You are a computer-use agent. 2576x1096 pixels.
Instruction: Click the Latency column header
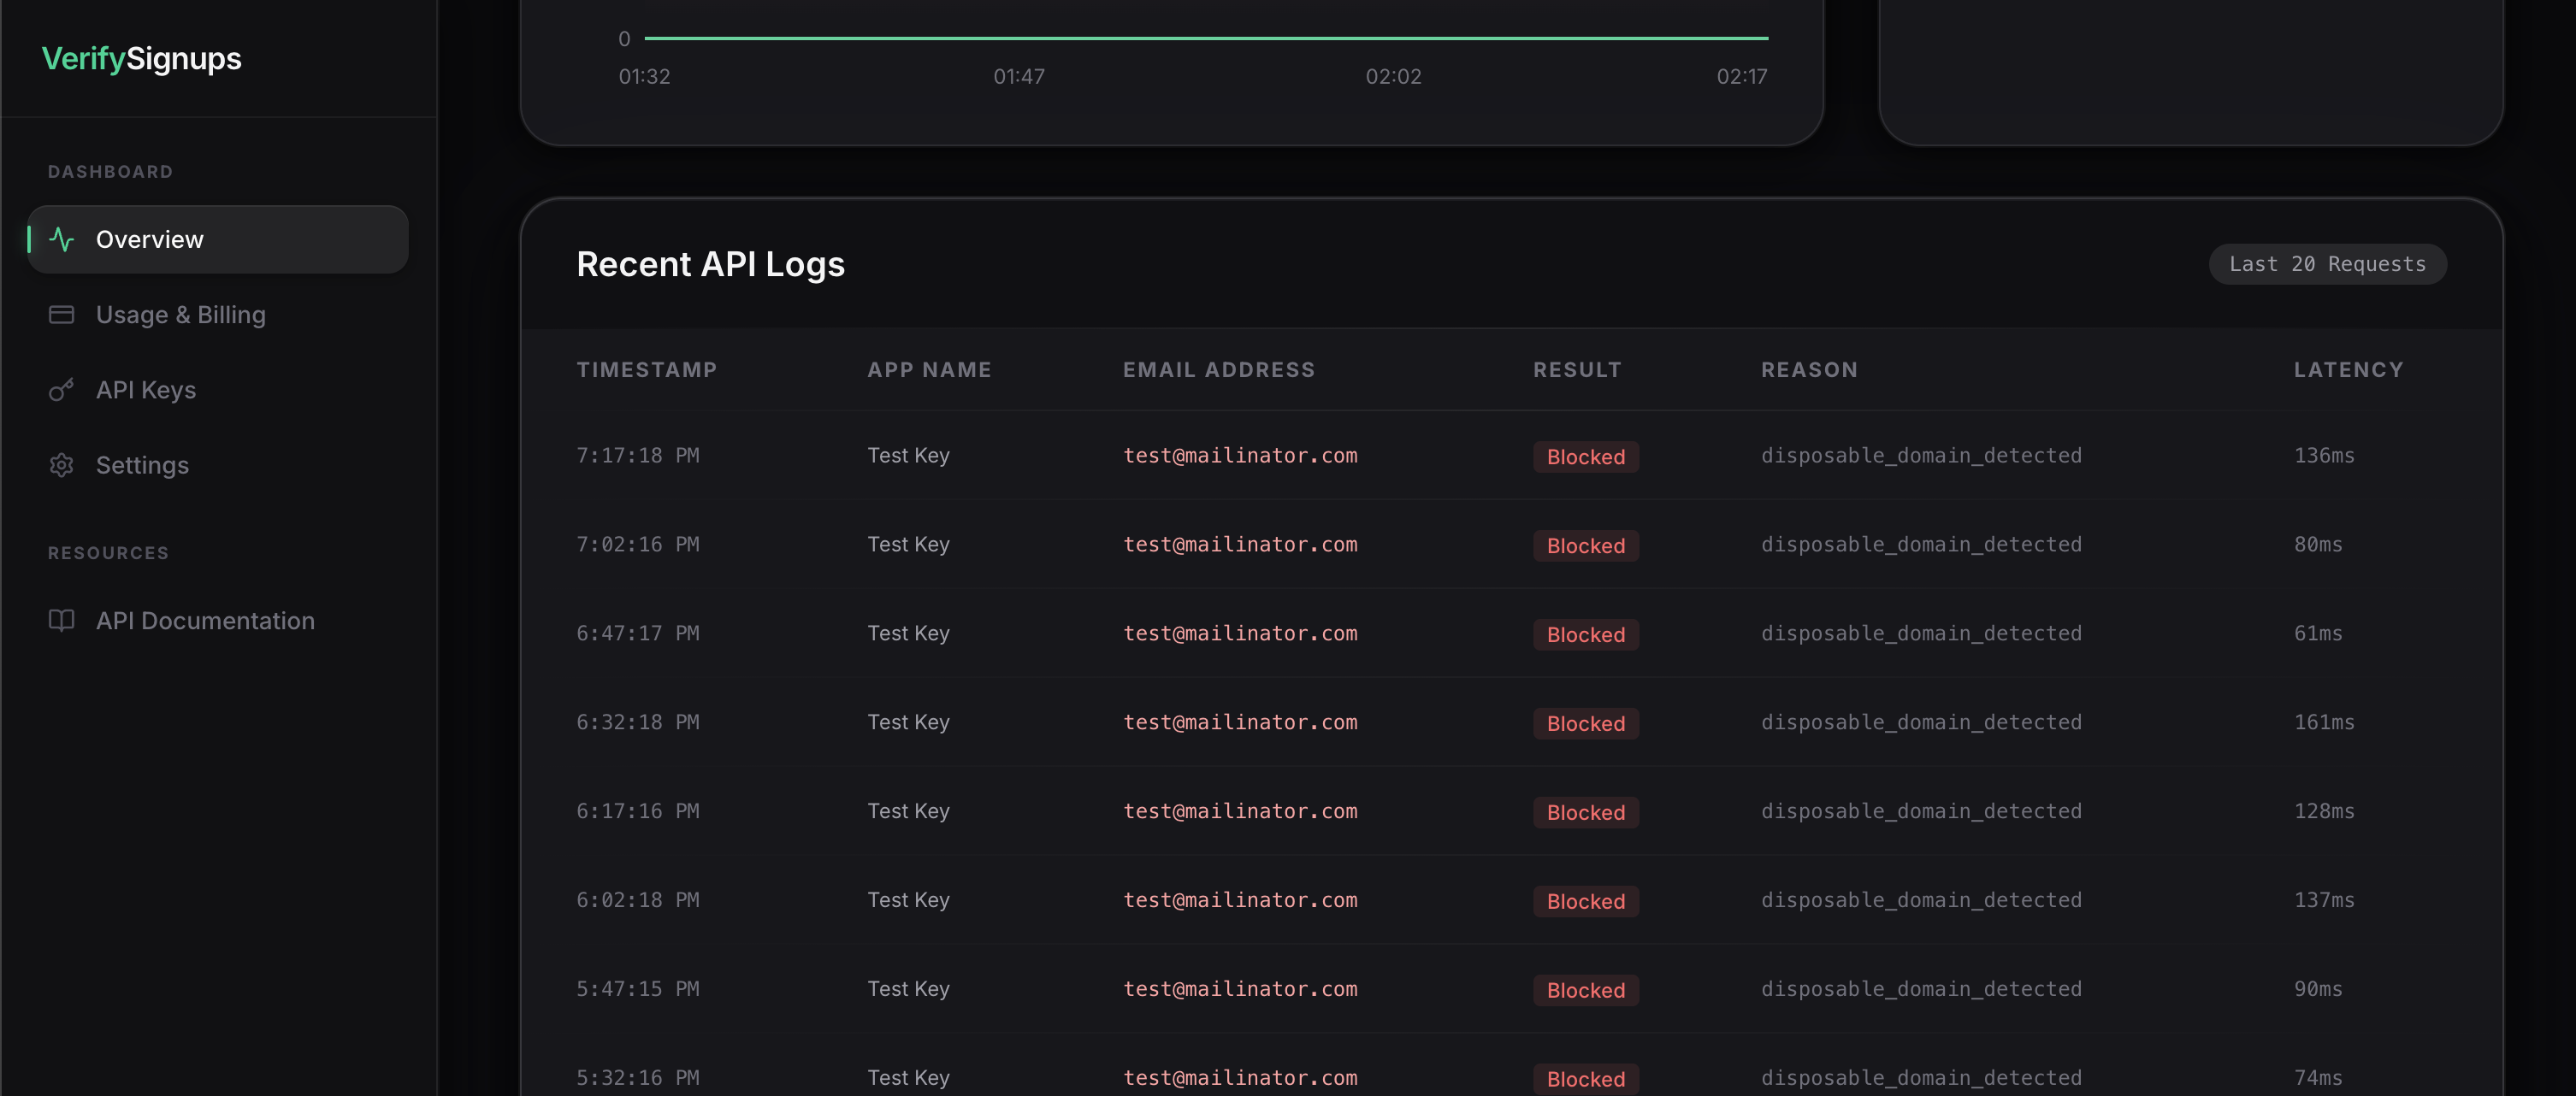(2348, 370)
